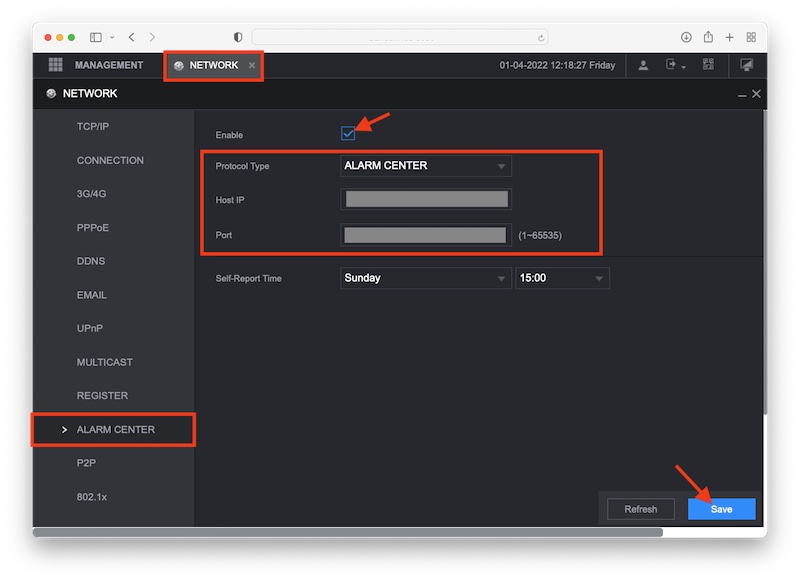
Task: Click the Host IP input field
Action: click(426, 200)
